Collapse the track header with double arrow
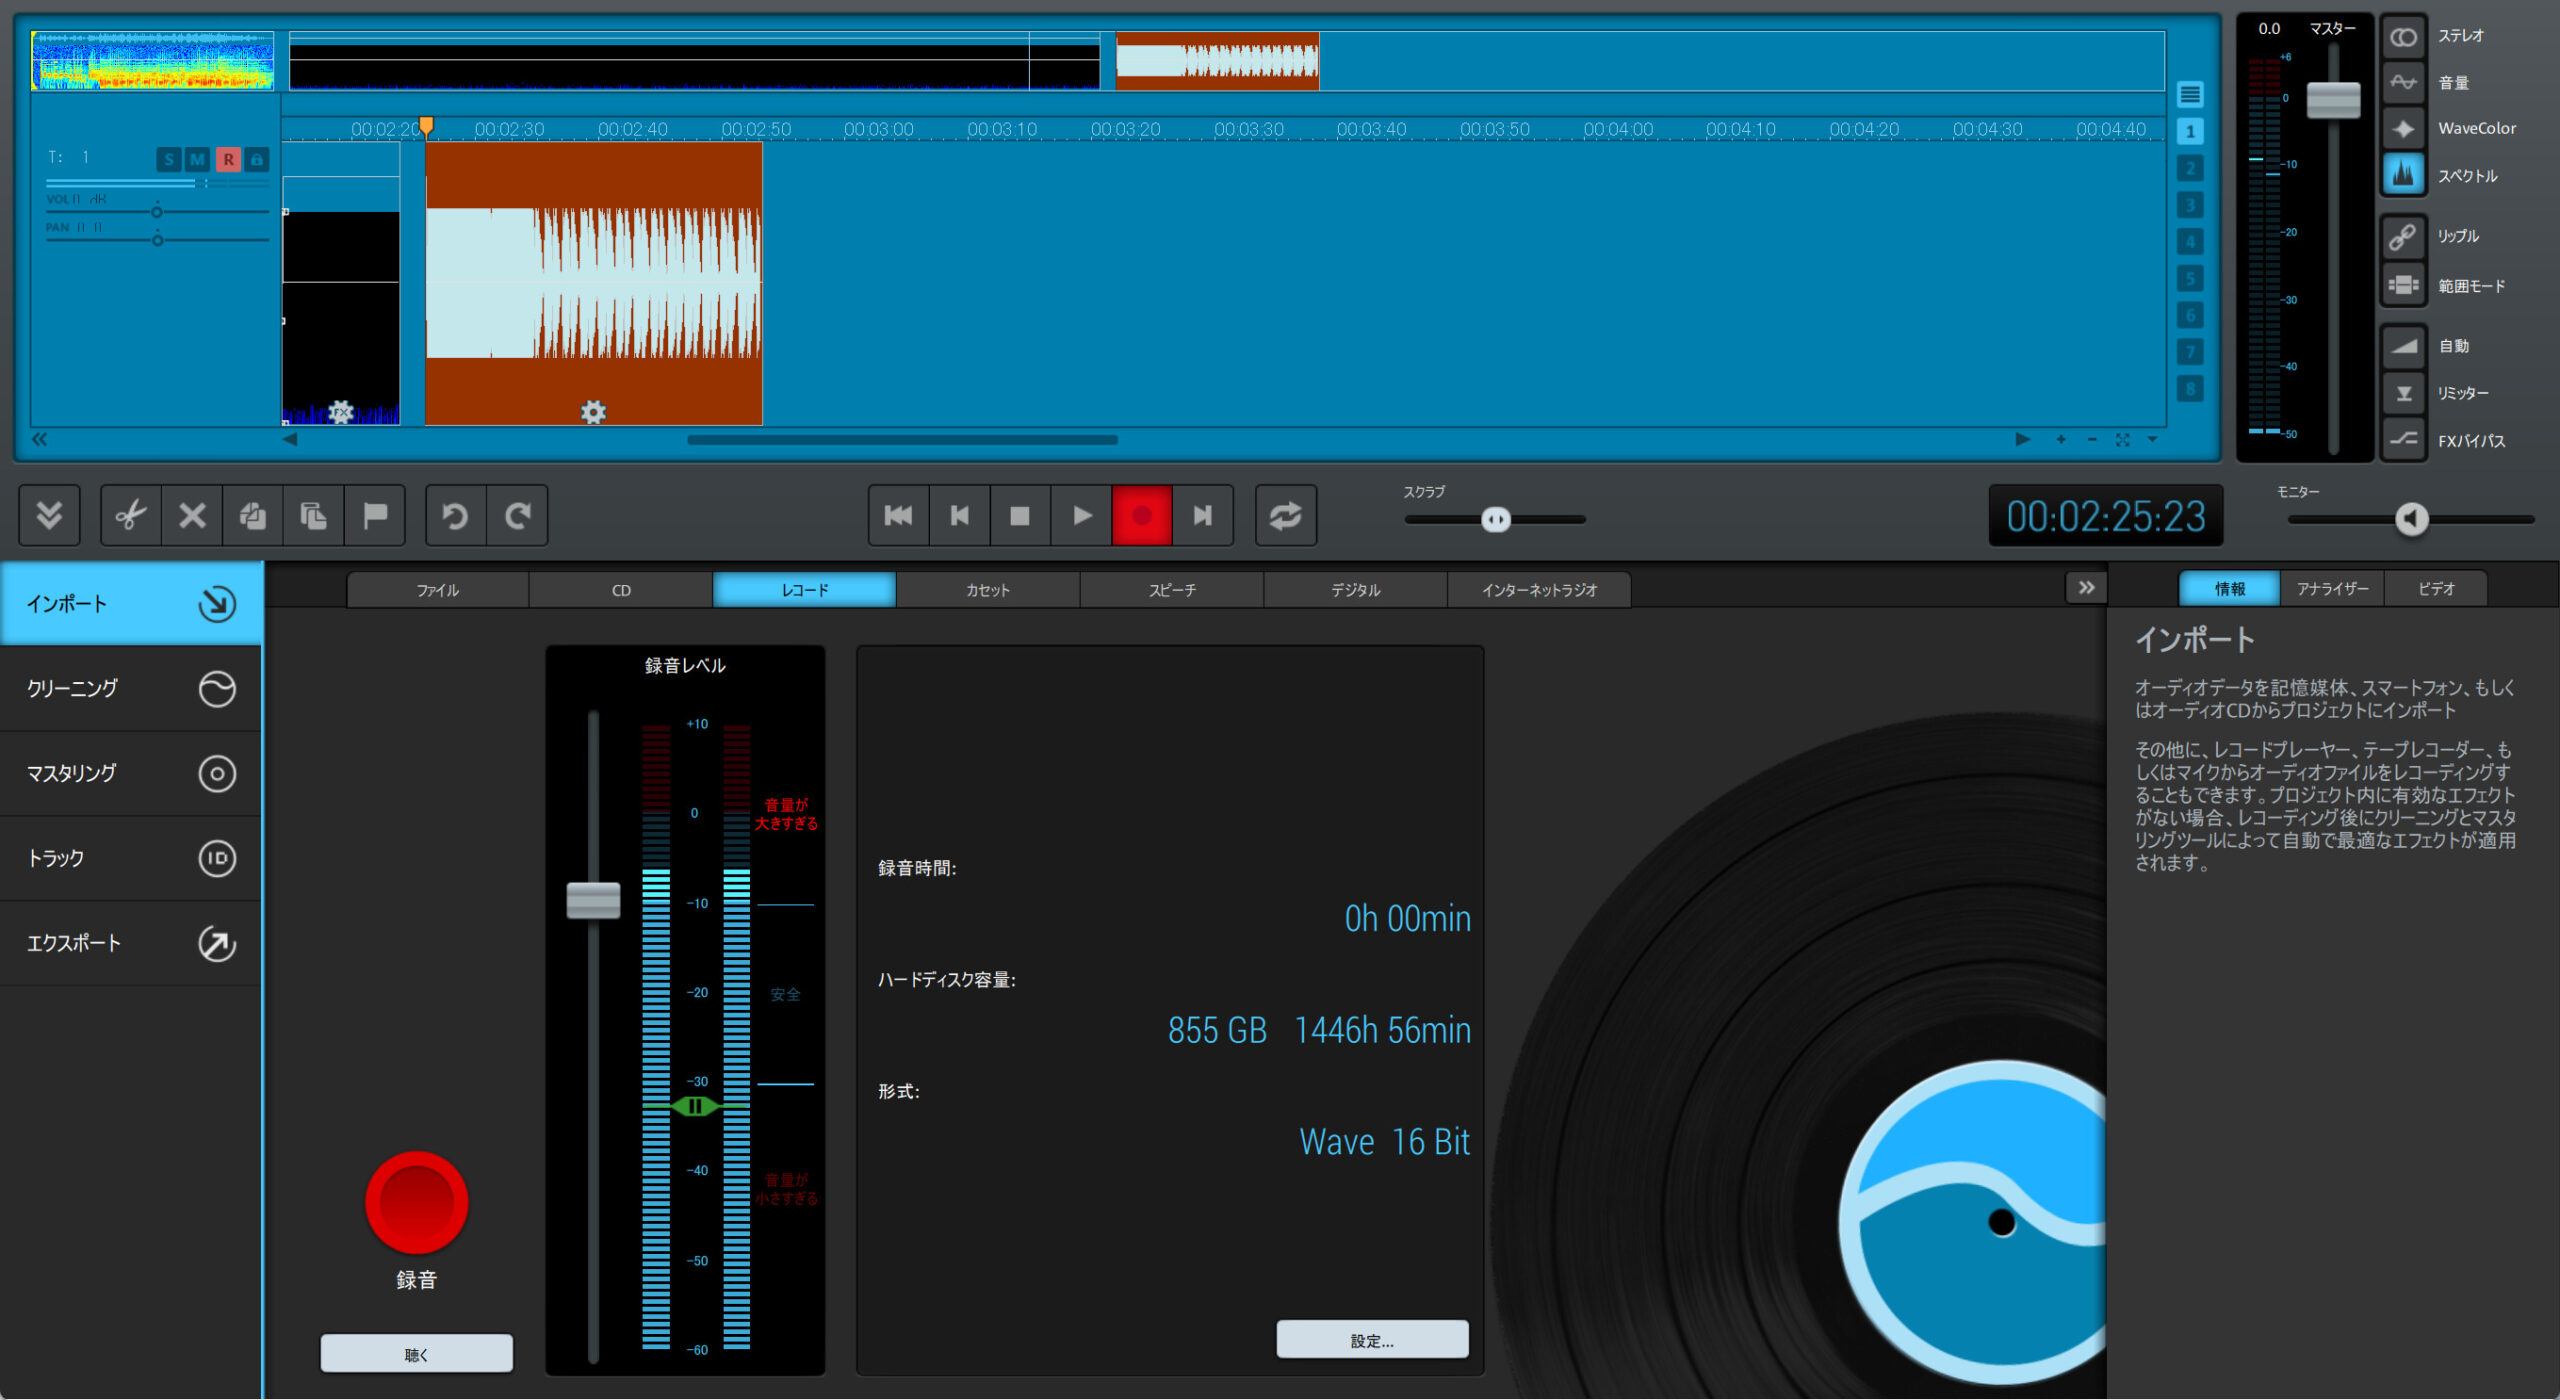 point(40,439)
